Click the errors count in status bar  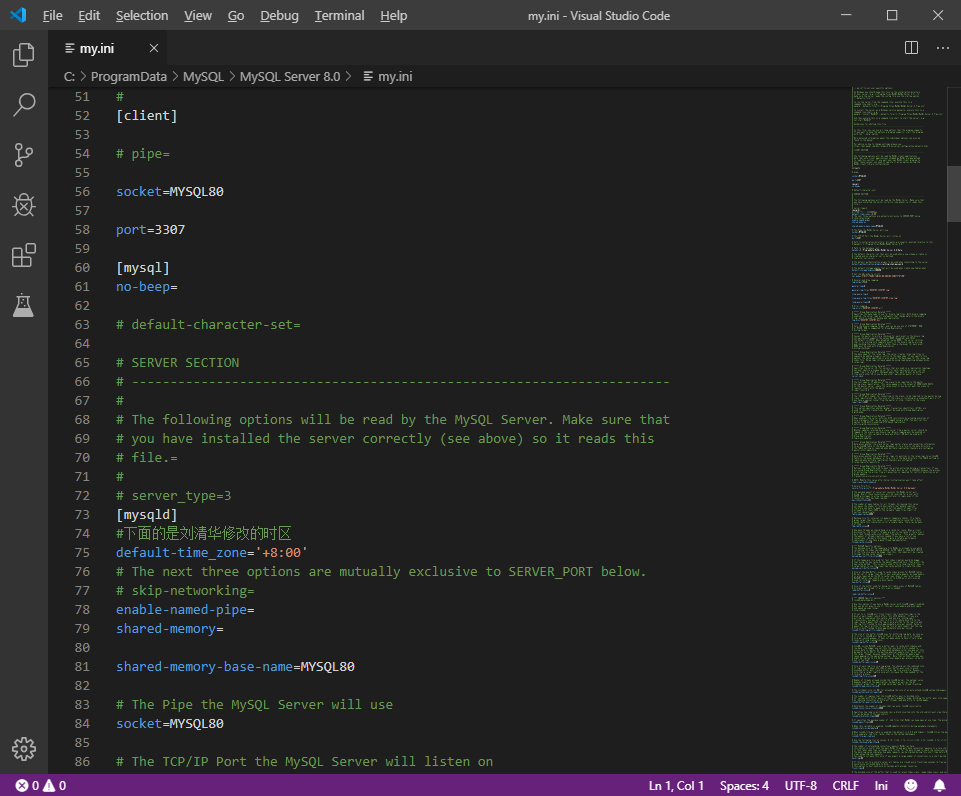28,786
